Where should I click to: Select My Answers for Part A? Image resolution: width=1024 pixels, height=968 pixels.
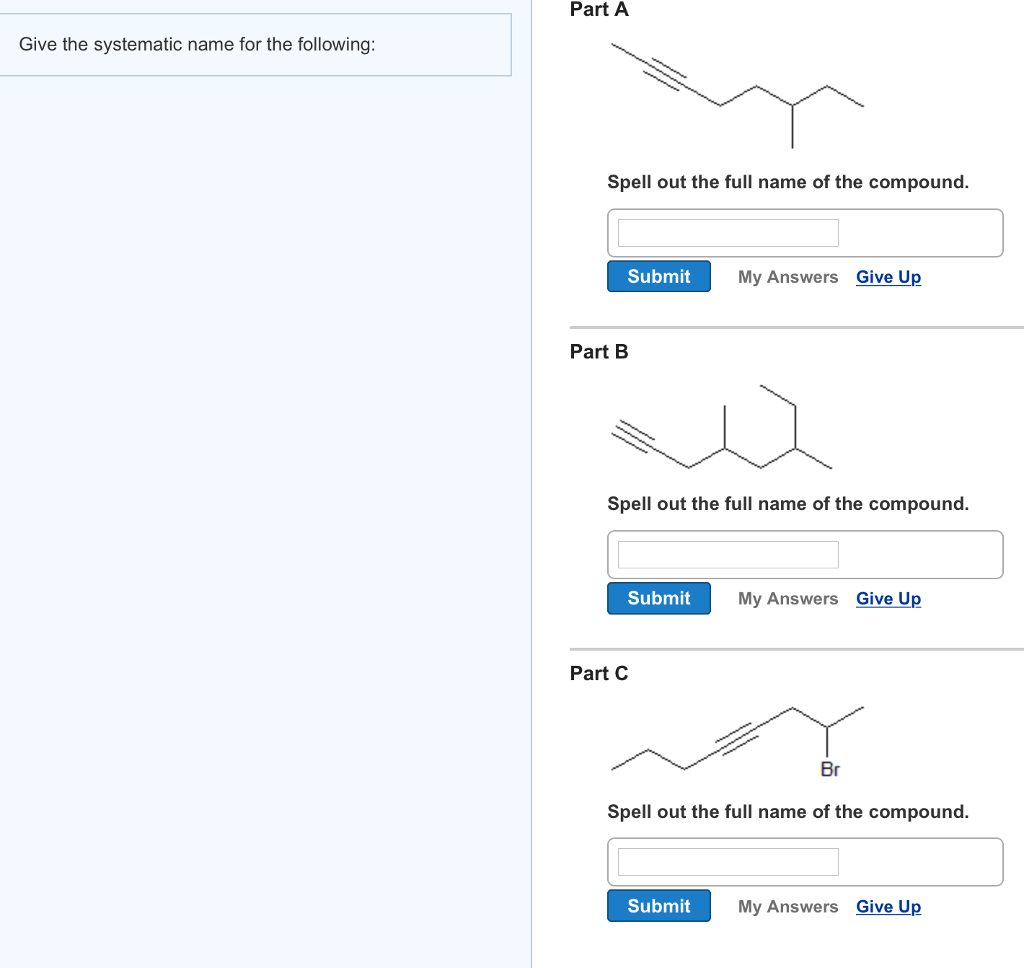787,277
